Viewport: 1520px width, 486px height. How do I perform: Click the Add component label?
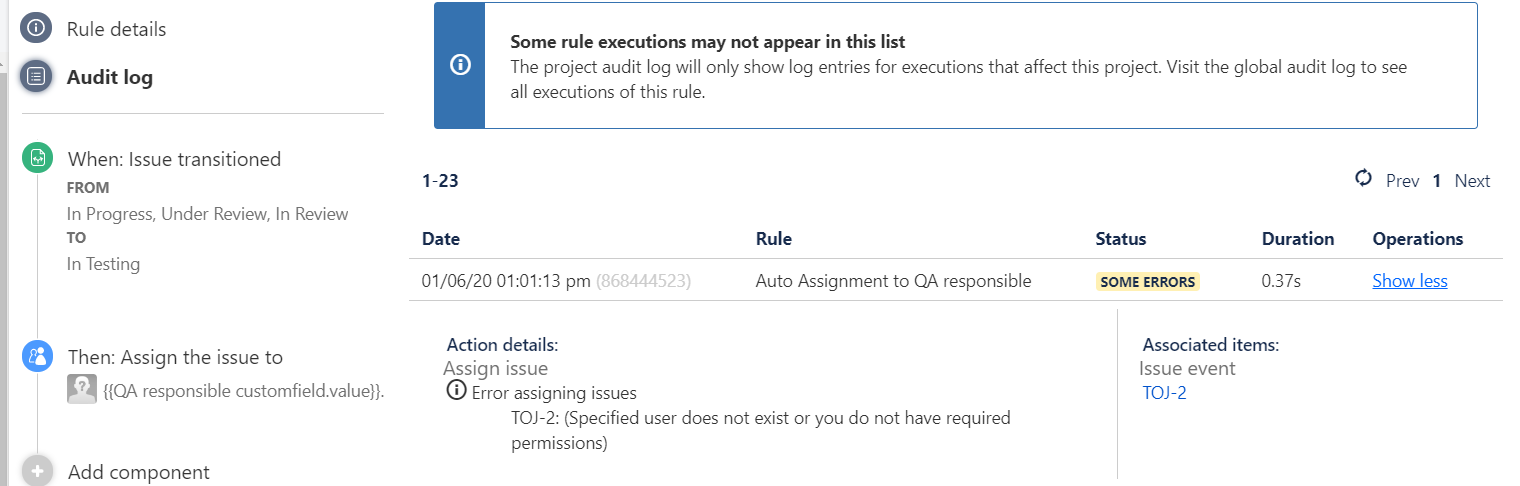[x=139, y=472]
